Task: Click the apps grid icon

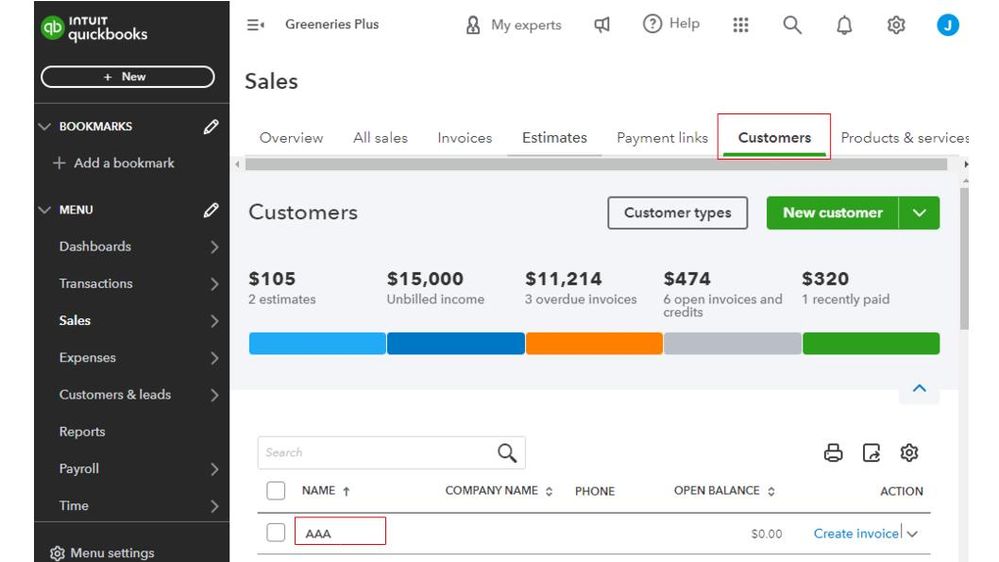Action: click(741, 25)
